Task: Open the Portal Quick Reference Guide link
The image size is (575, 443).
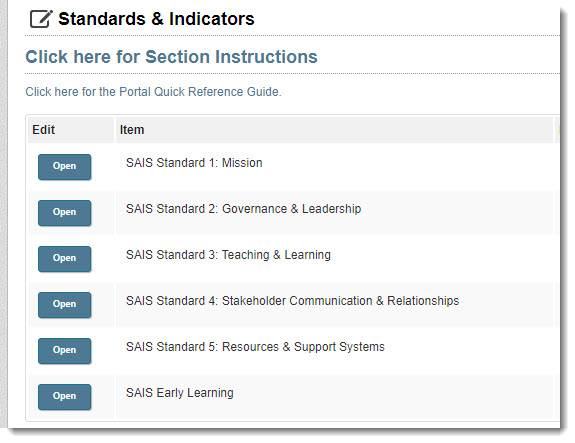Action: (153, 92)
